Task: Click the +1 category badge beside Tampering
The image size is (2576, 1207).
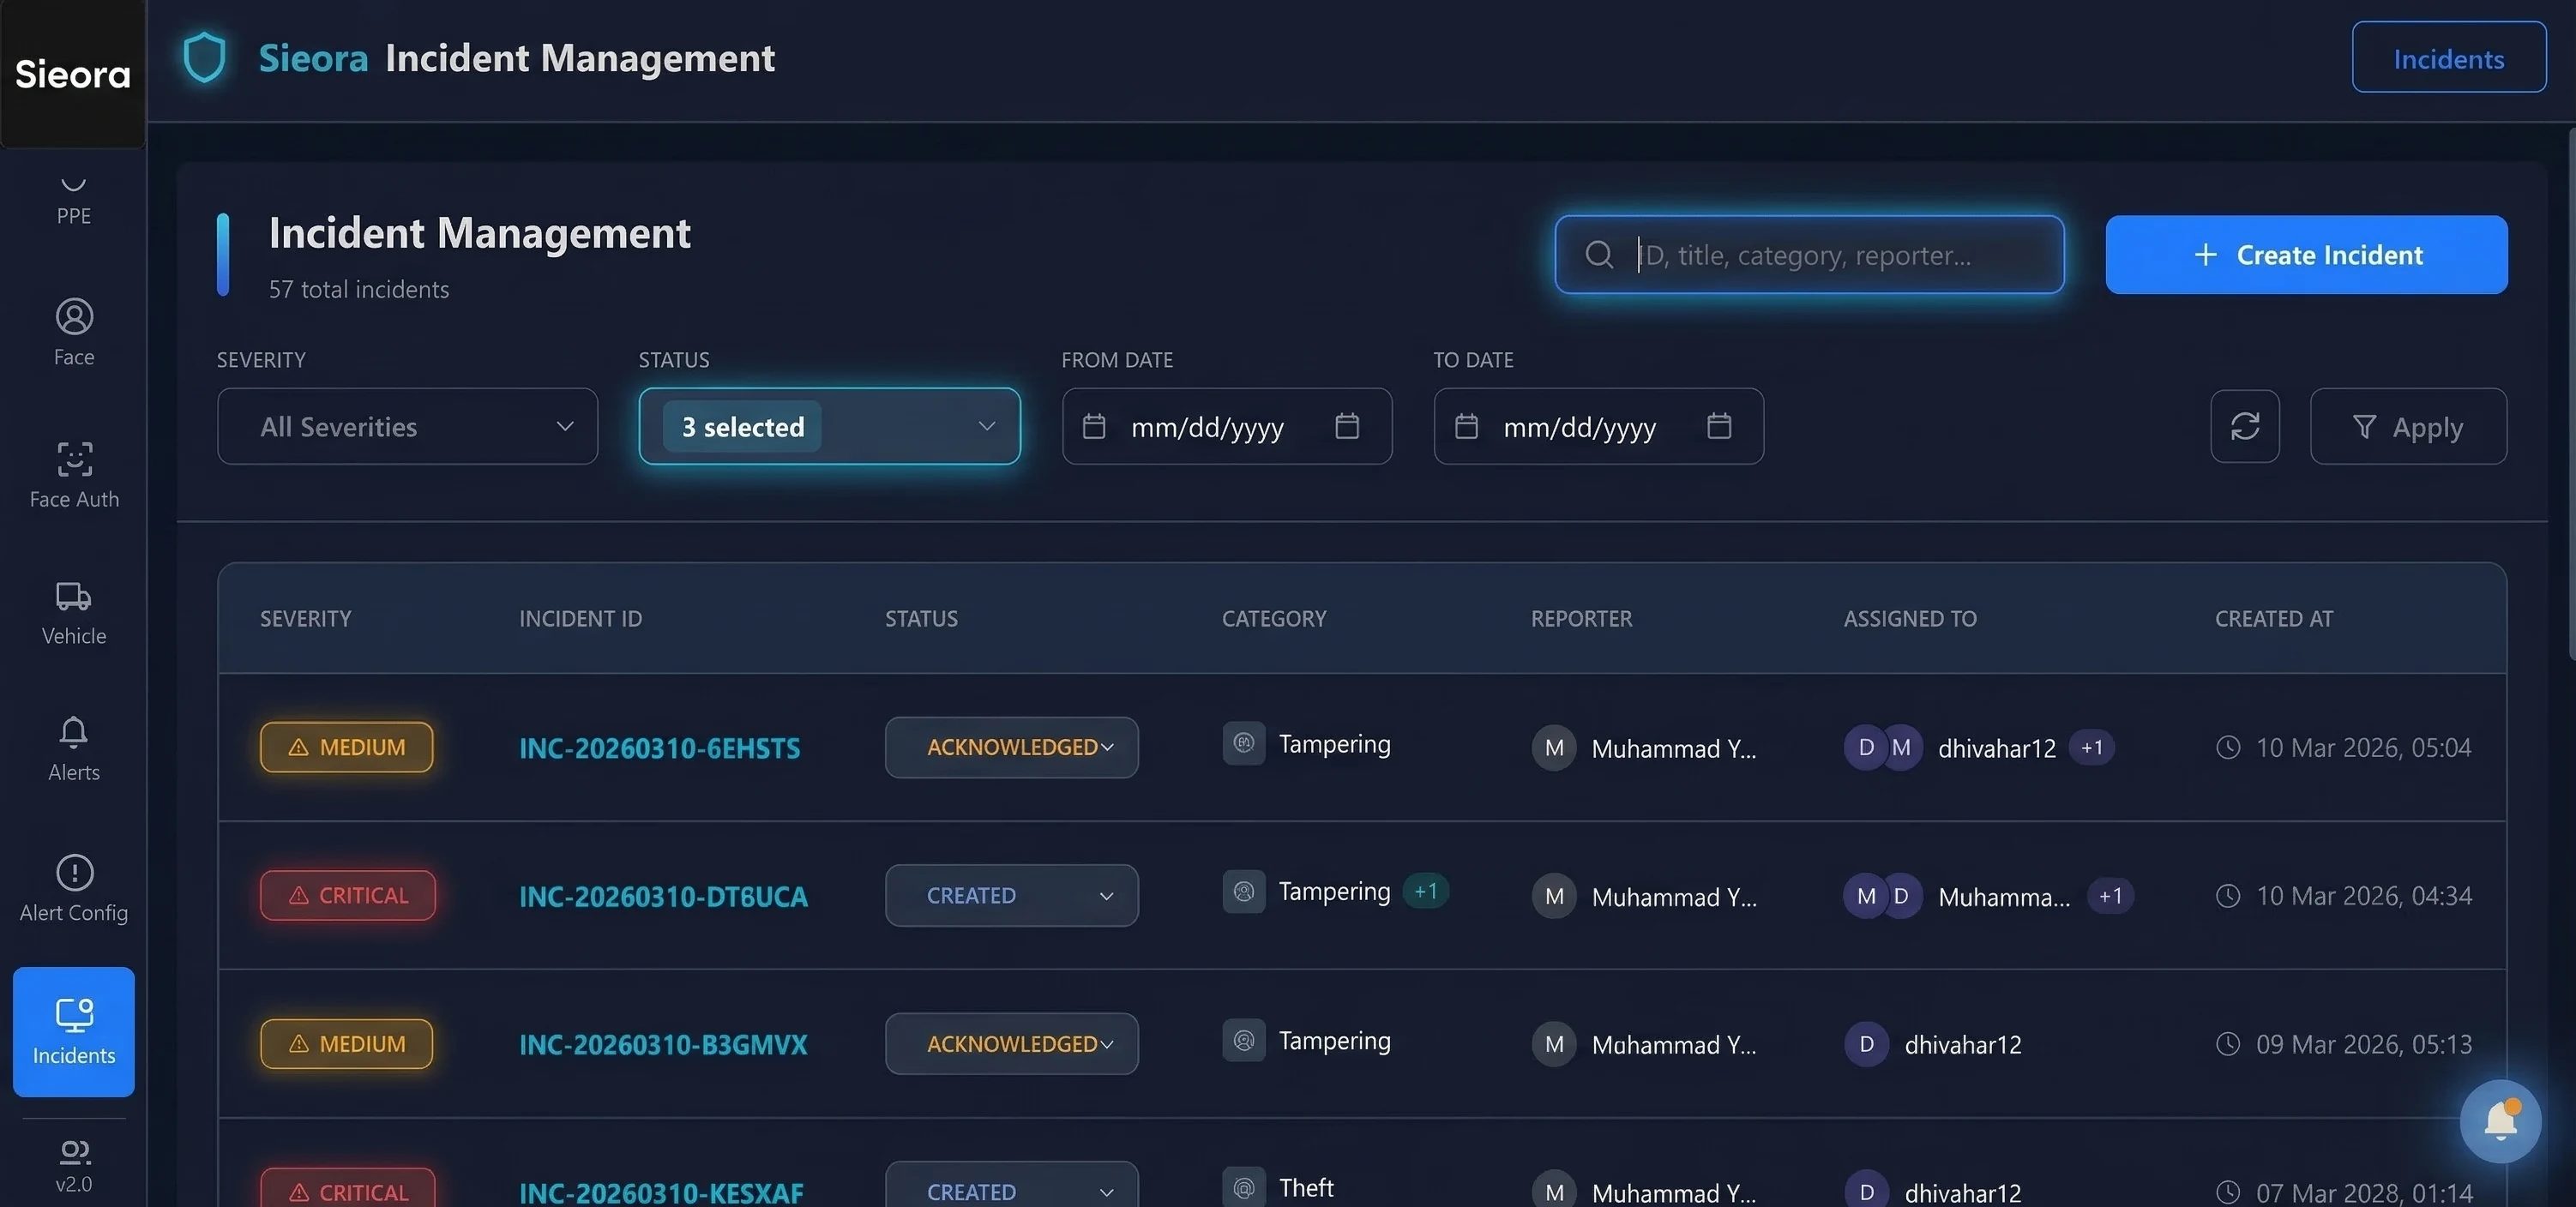Action: 1425,890
